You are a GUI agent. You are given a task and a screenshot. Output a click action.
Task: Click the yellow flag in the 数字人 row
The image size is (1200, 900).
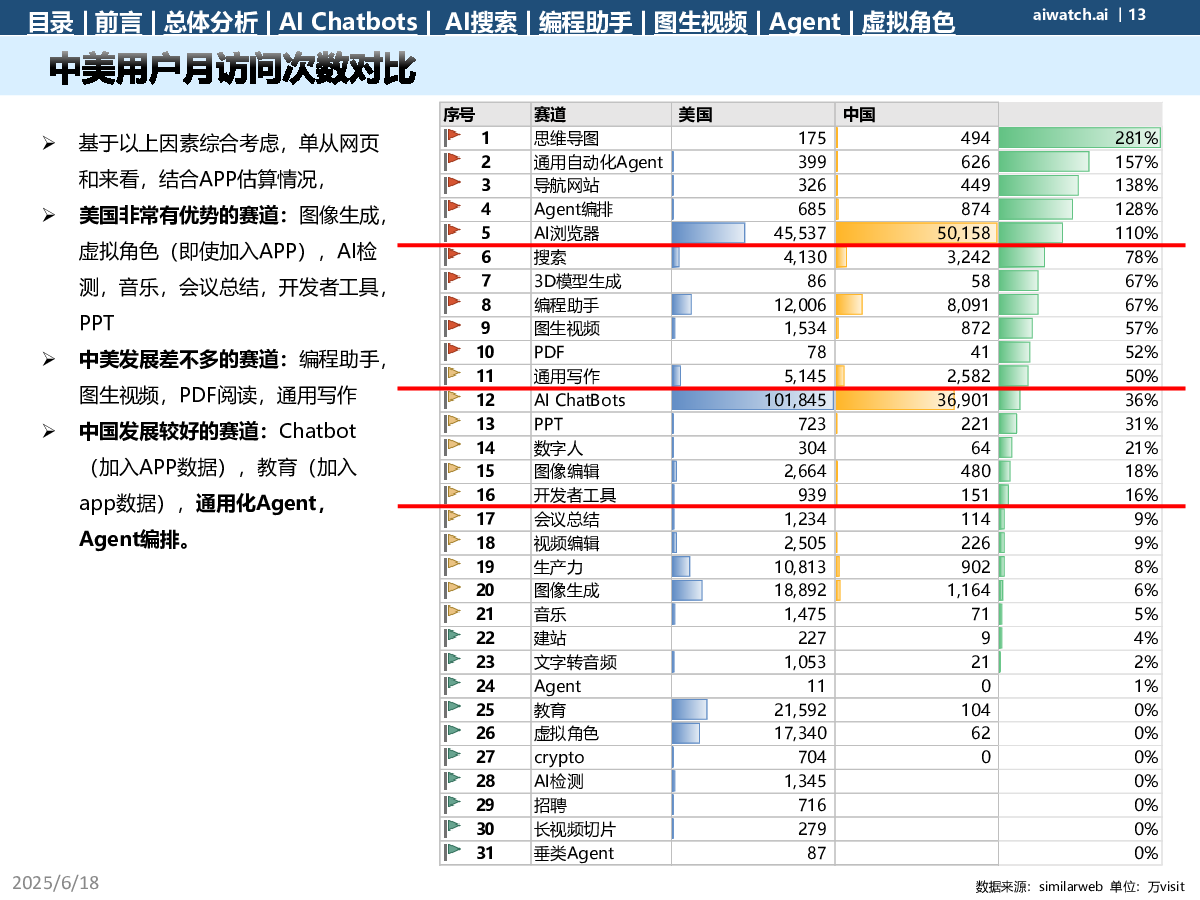click(452, 446)
